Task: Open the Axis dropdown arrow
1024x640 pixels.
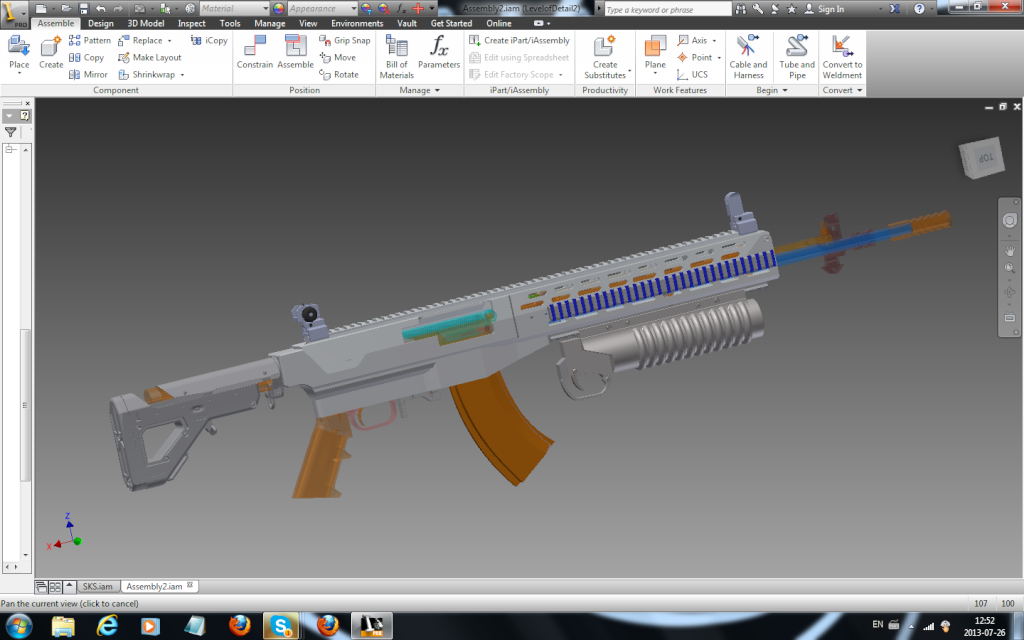Action: click(x=714, y=40)
